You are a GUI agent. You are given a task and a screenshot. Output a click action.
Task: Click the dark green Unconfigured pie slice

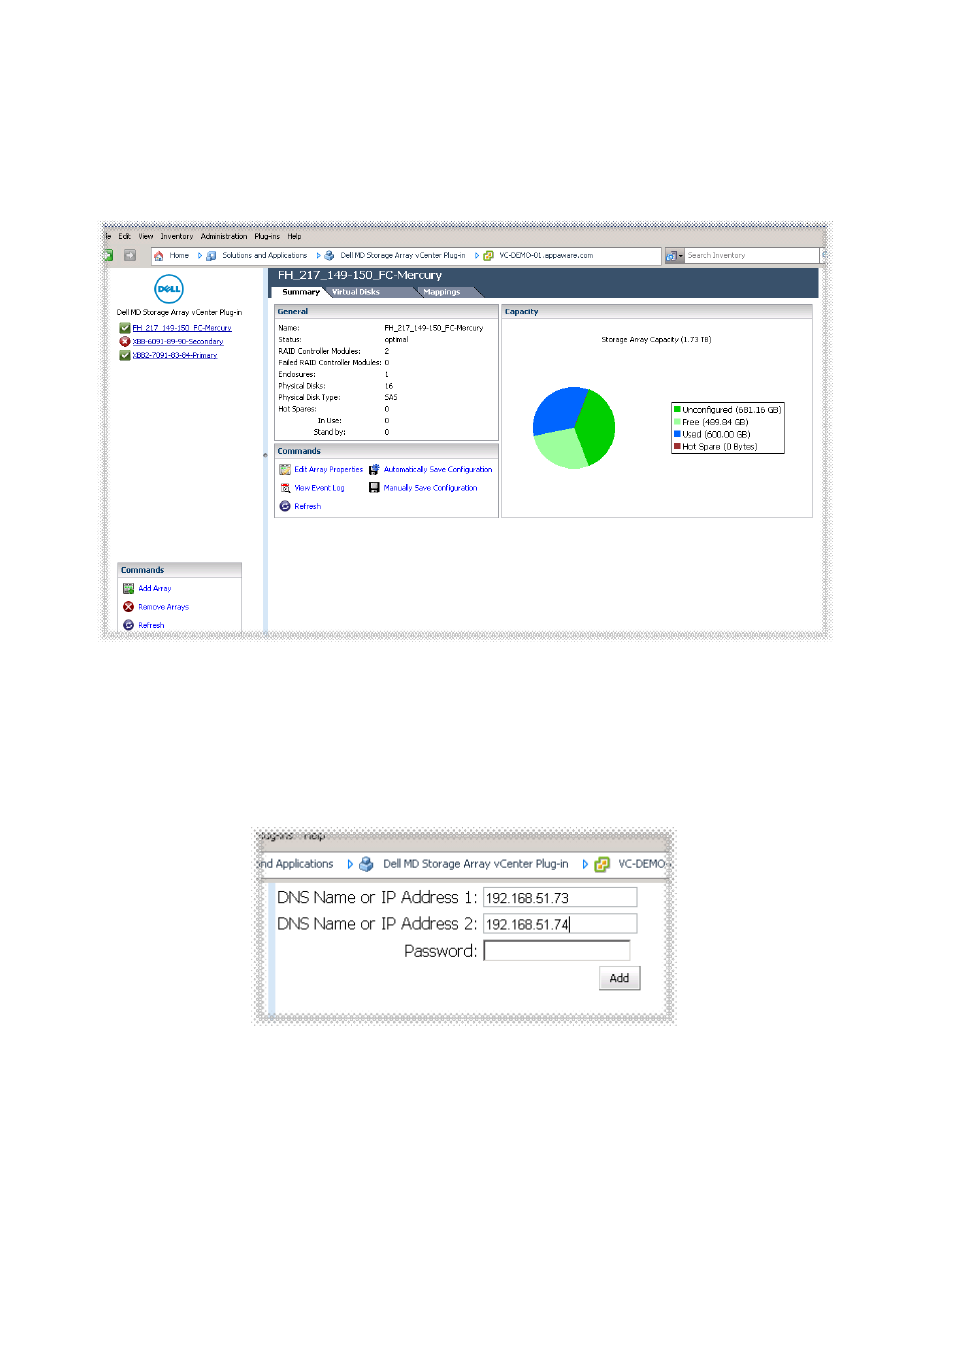[x=596, y=428]
